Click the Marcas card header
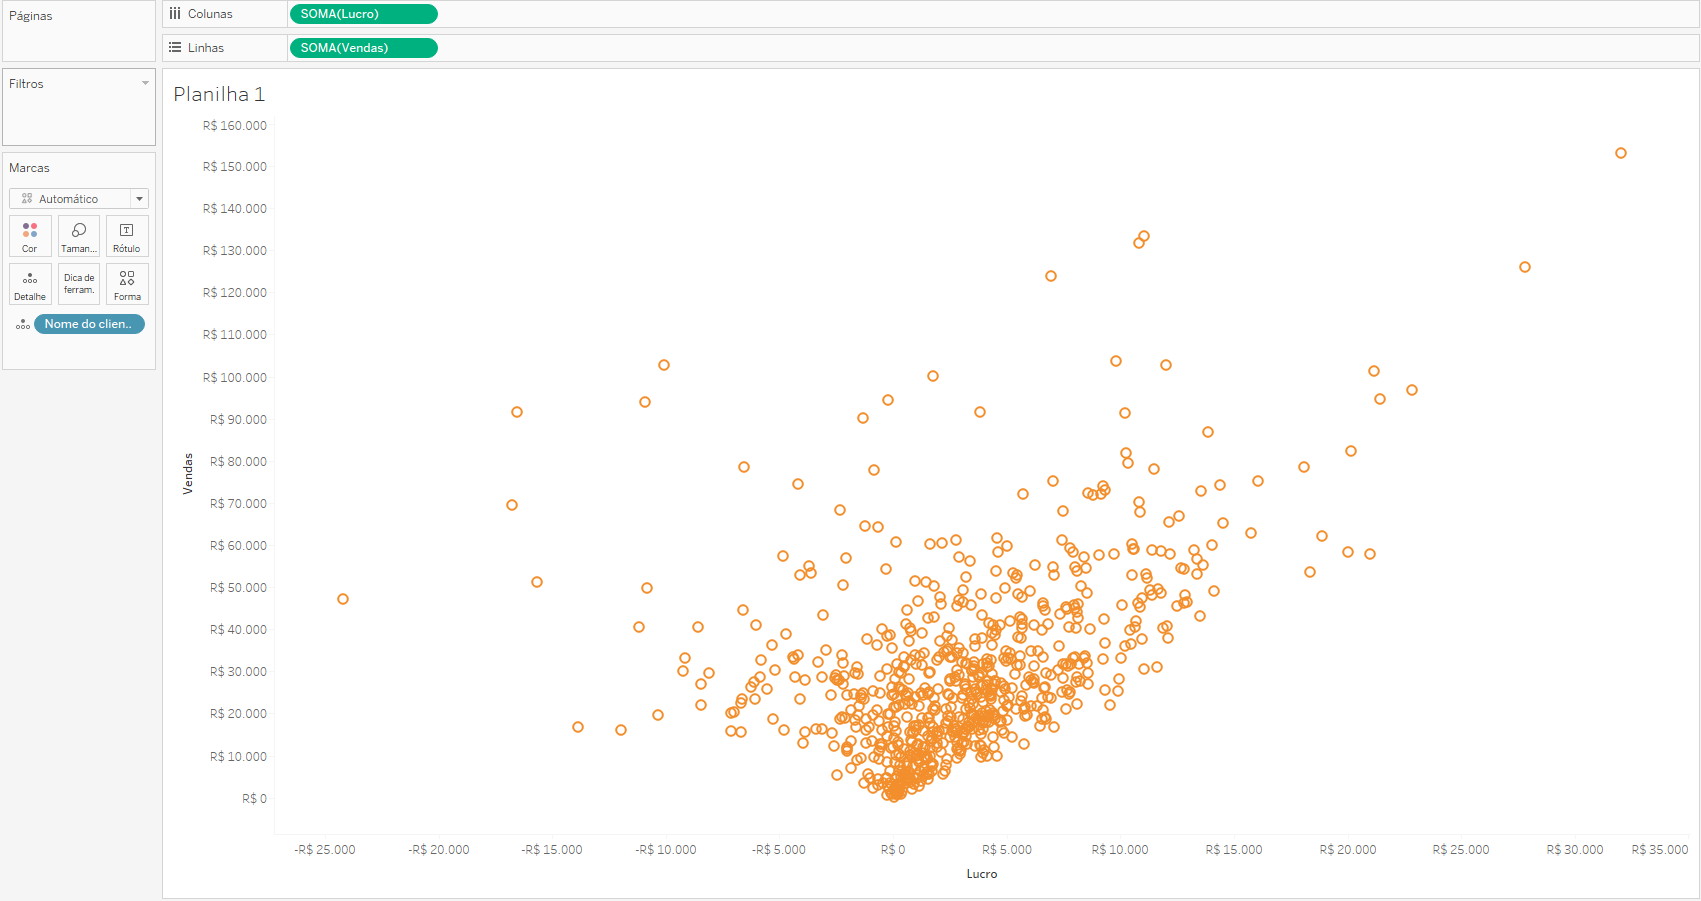Image resolution: width=1701 pixels, height=901 pixels. pos(29,168)
